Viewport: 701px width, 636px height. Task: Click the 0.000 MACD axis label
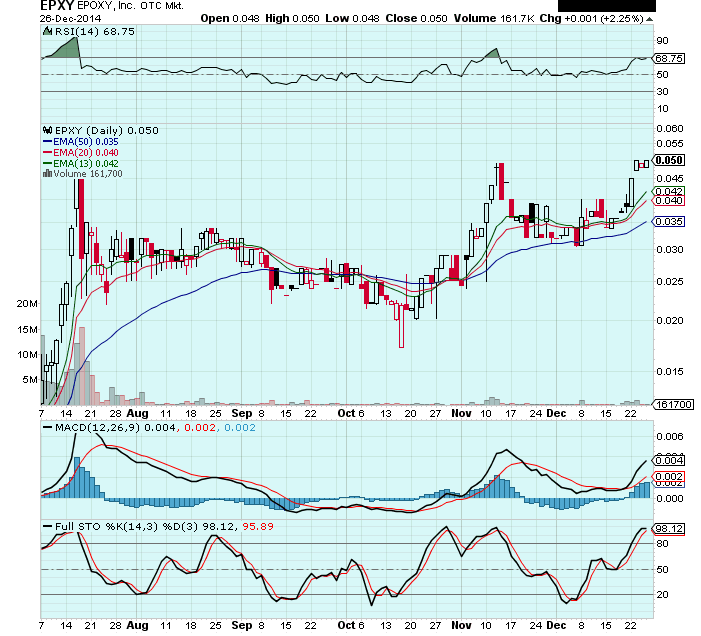670,499
